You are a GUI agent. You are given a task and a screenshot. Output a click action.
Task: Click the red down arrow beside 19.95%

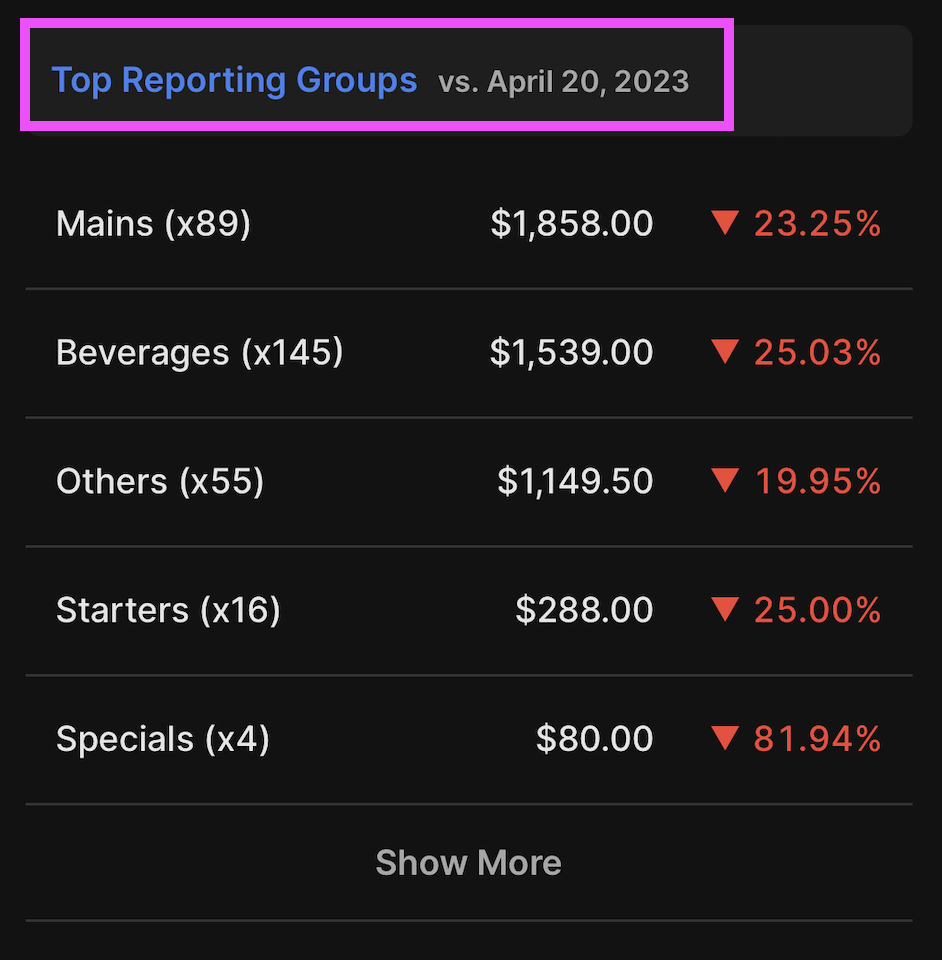[x=725, y=481]
